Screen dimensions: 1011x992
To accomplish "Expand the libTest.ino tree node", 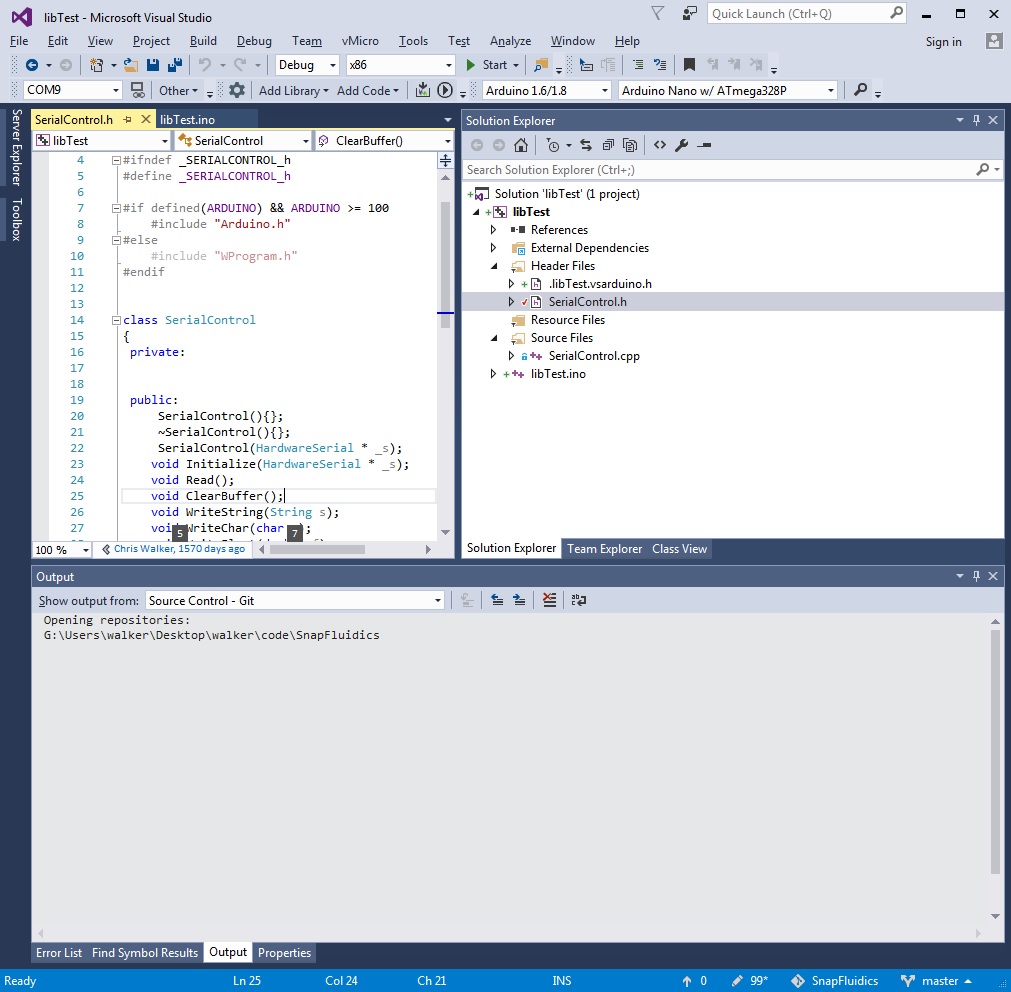I will 493,374.
